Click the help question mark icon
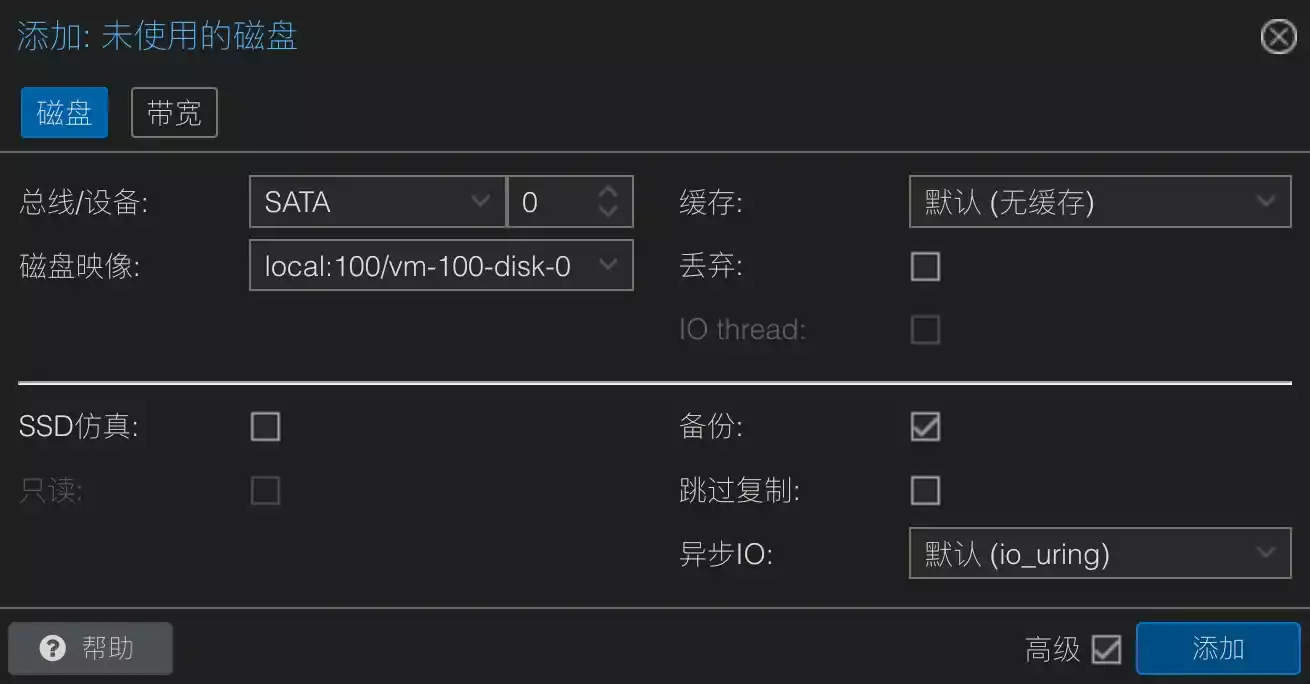Image resolution: width=1310 pixels, height=684 pixels. 52,649
